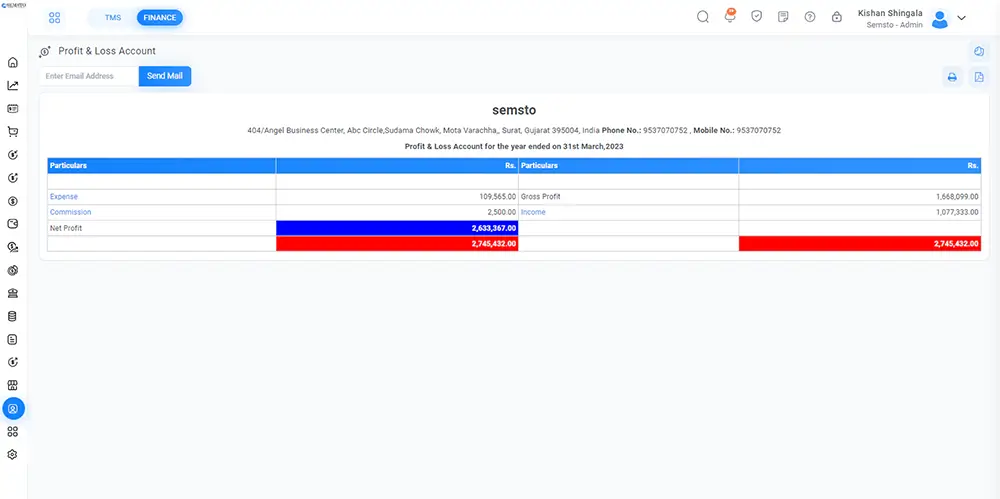
Task: Click the card icon in sidebar
Action: pos(13,109)
